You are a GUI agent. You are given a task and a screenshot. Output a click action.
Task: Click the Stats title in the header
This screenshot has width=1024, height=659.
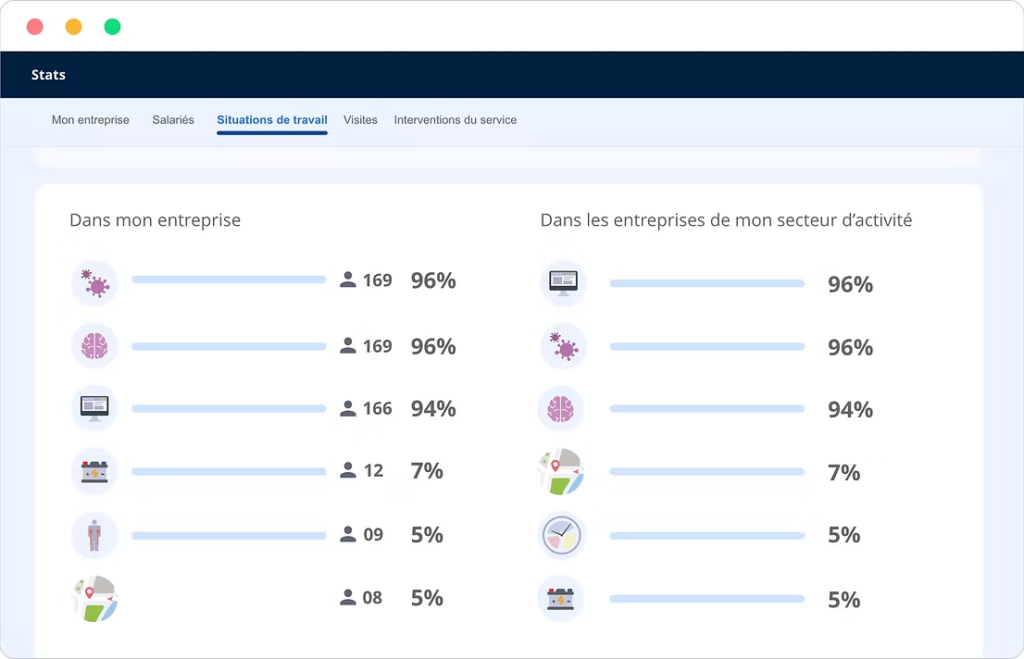click(48, 75)
